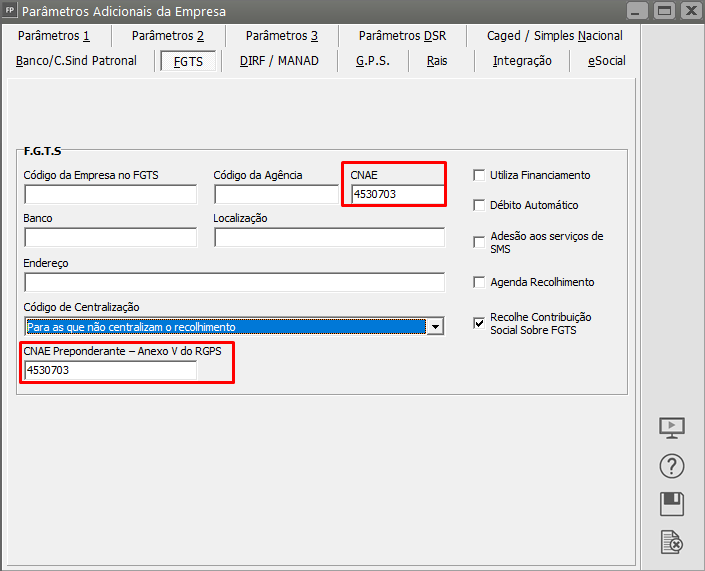
Task: Open the DIRF / MANAD tab
Action: click(279, 61)
